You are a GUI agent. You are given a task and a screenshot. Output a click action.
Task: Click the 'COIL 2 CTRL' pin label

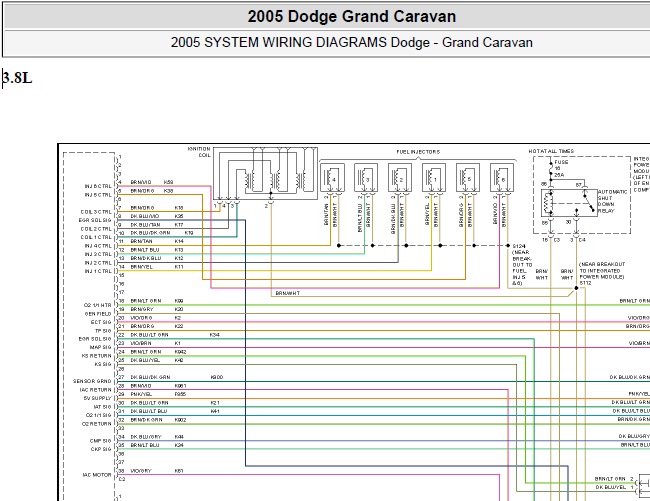click(96, 229)
